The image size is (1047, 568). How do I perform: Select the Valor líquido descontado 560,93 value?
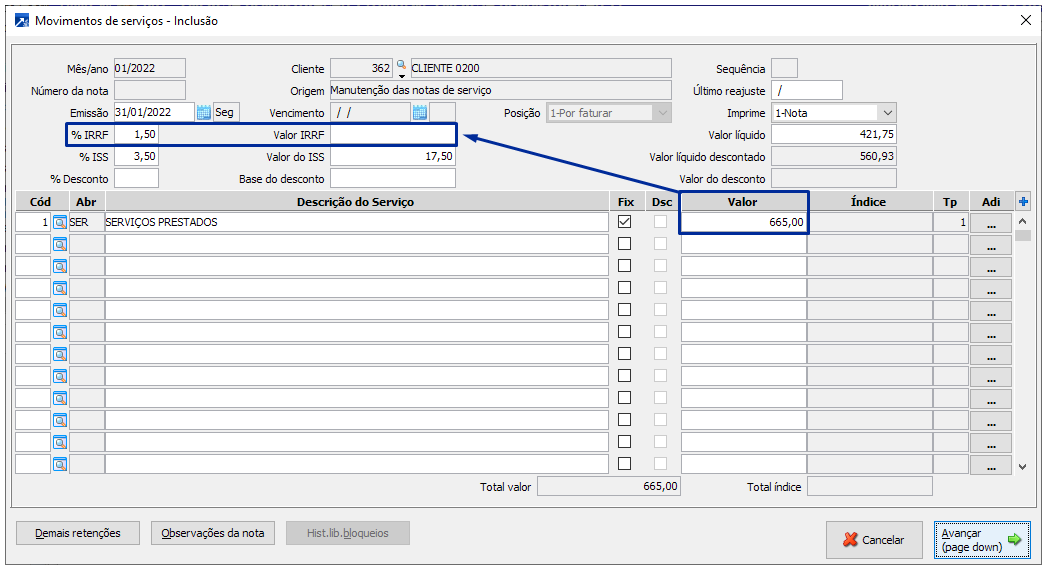(x=833, y=157)
